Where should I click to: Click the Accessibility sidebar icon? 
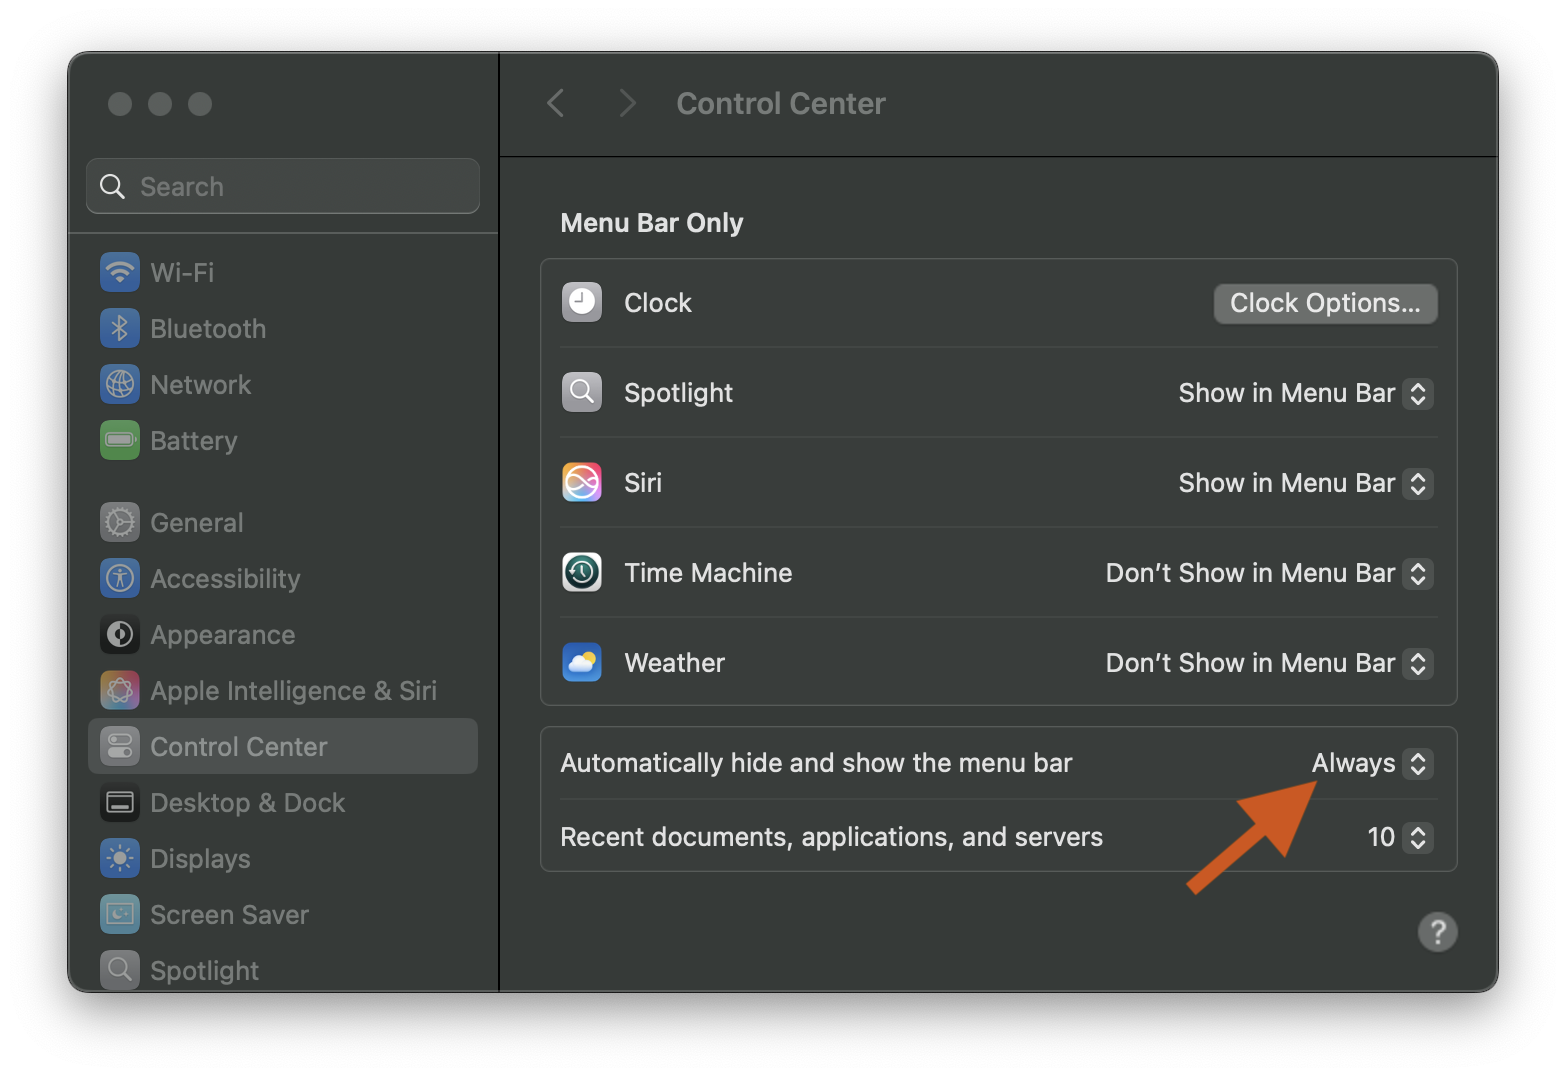point(120,578)
